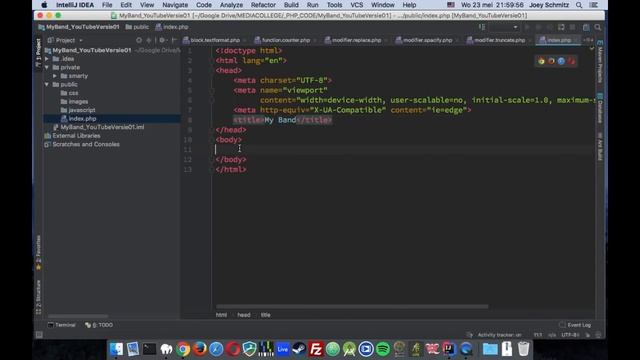Viewport: 640px width, 360px height.
Task: Toggle Ant Build side tool window
Action: (600, 147)
